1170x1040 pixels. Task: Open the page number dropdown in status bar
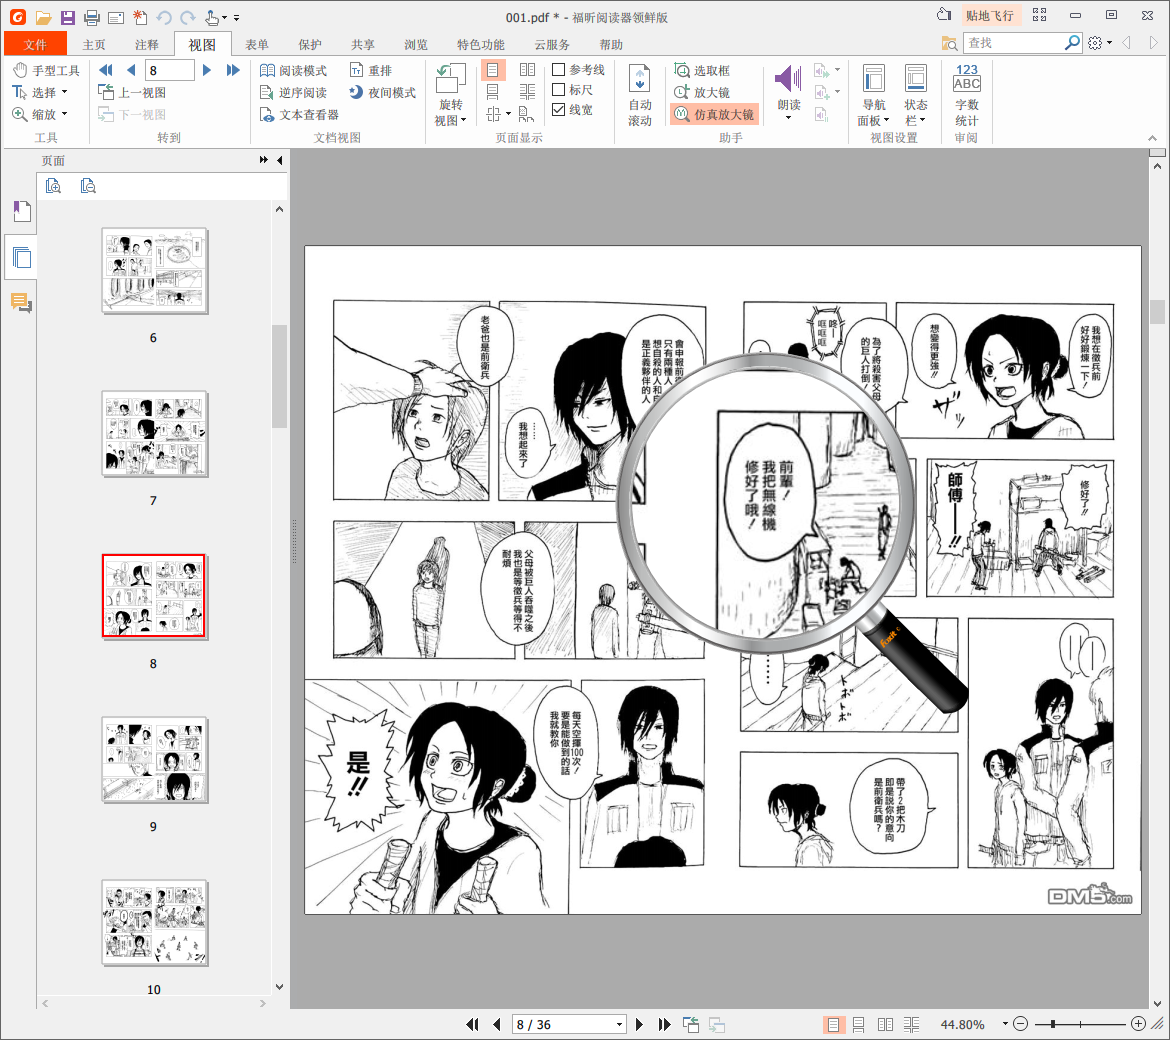[x=619, y=1024]
